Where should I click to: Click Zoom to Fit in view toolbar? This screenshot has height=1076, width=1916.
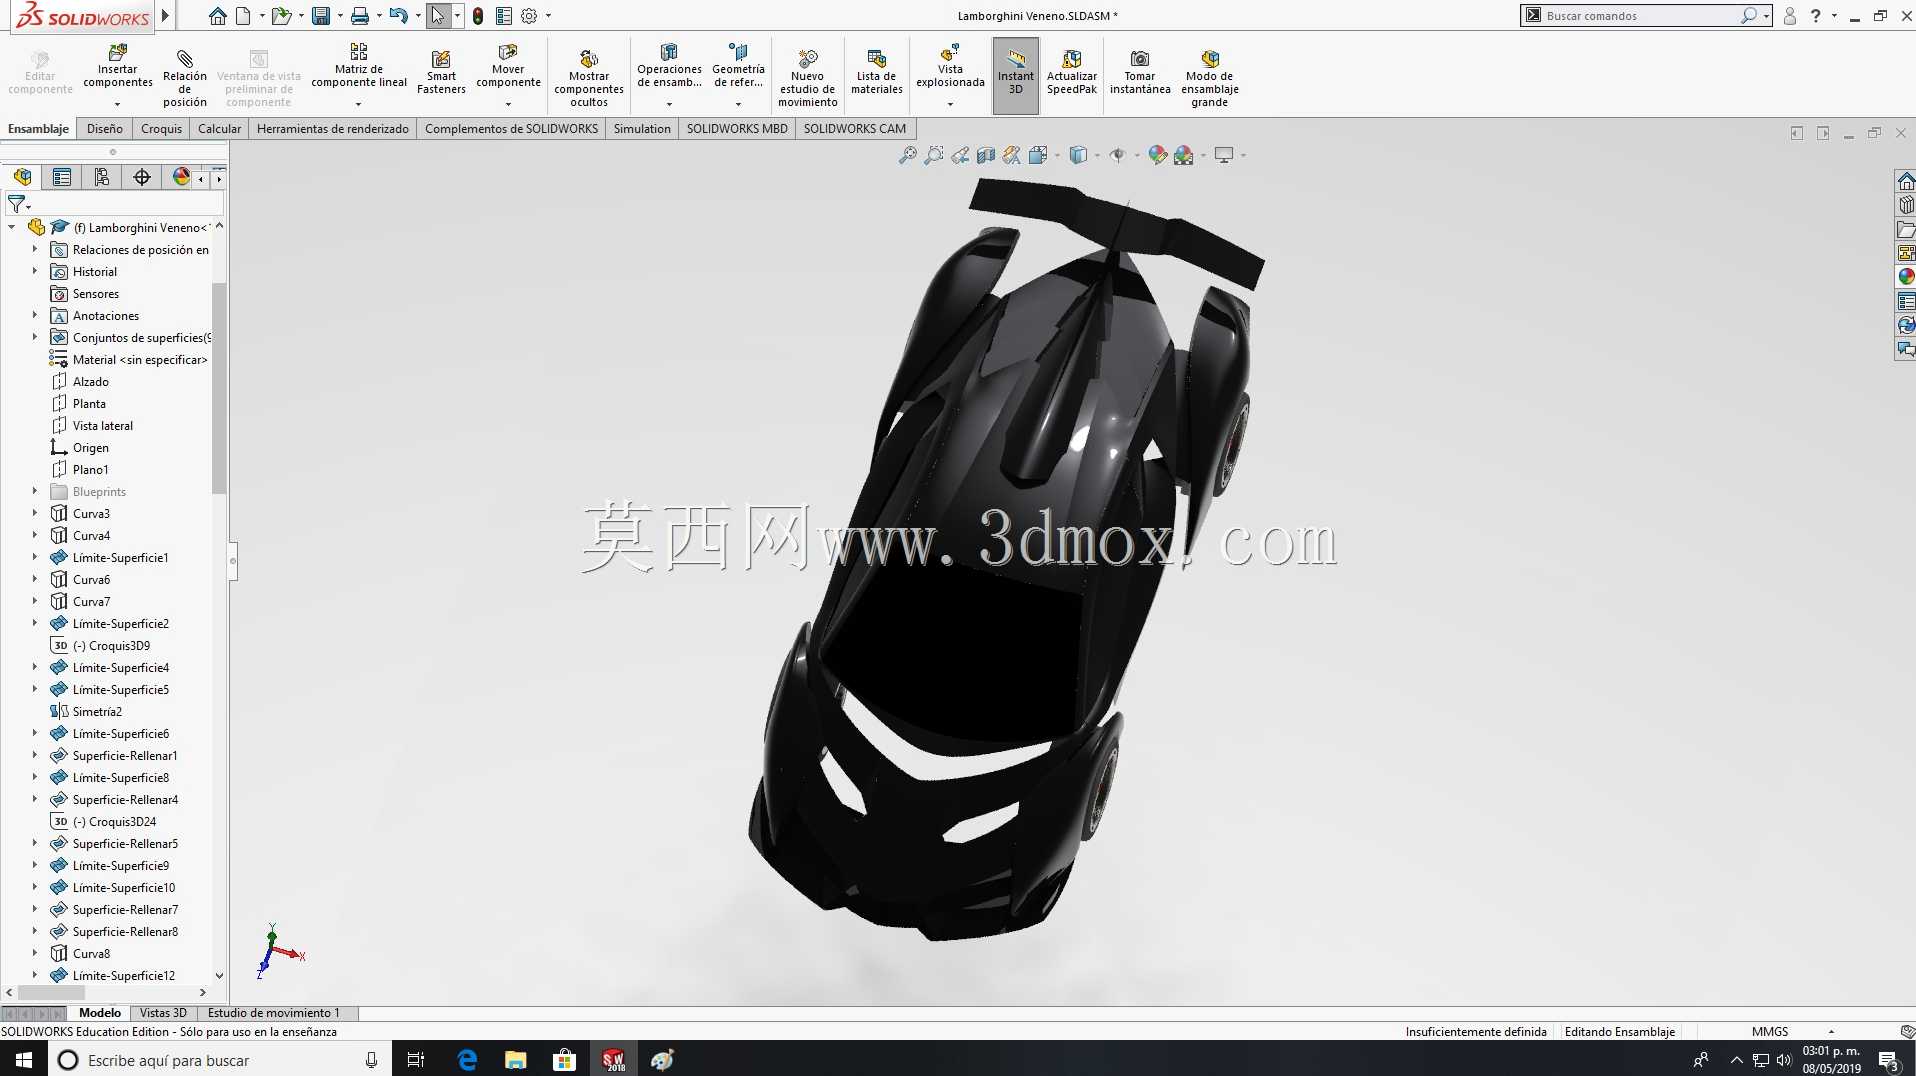tap(907, 155)
